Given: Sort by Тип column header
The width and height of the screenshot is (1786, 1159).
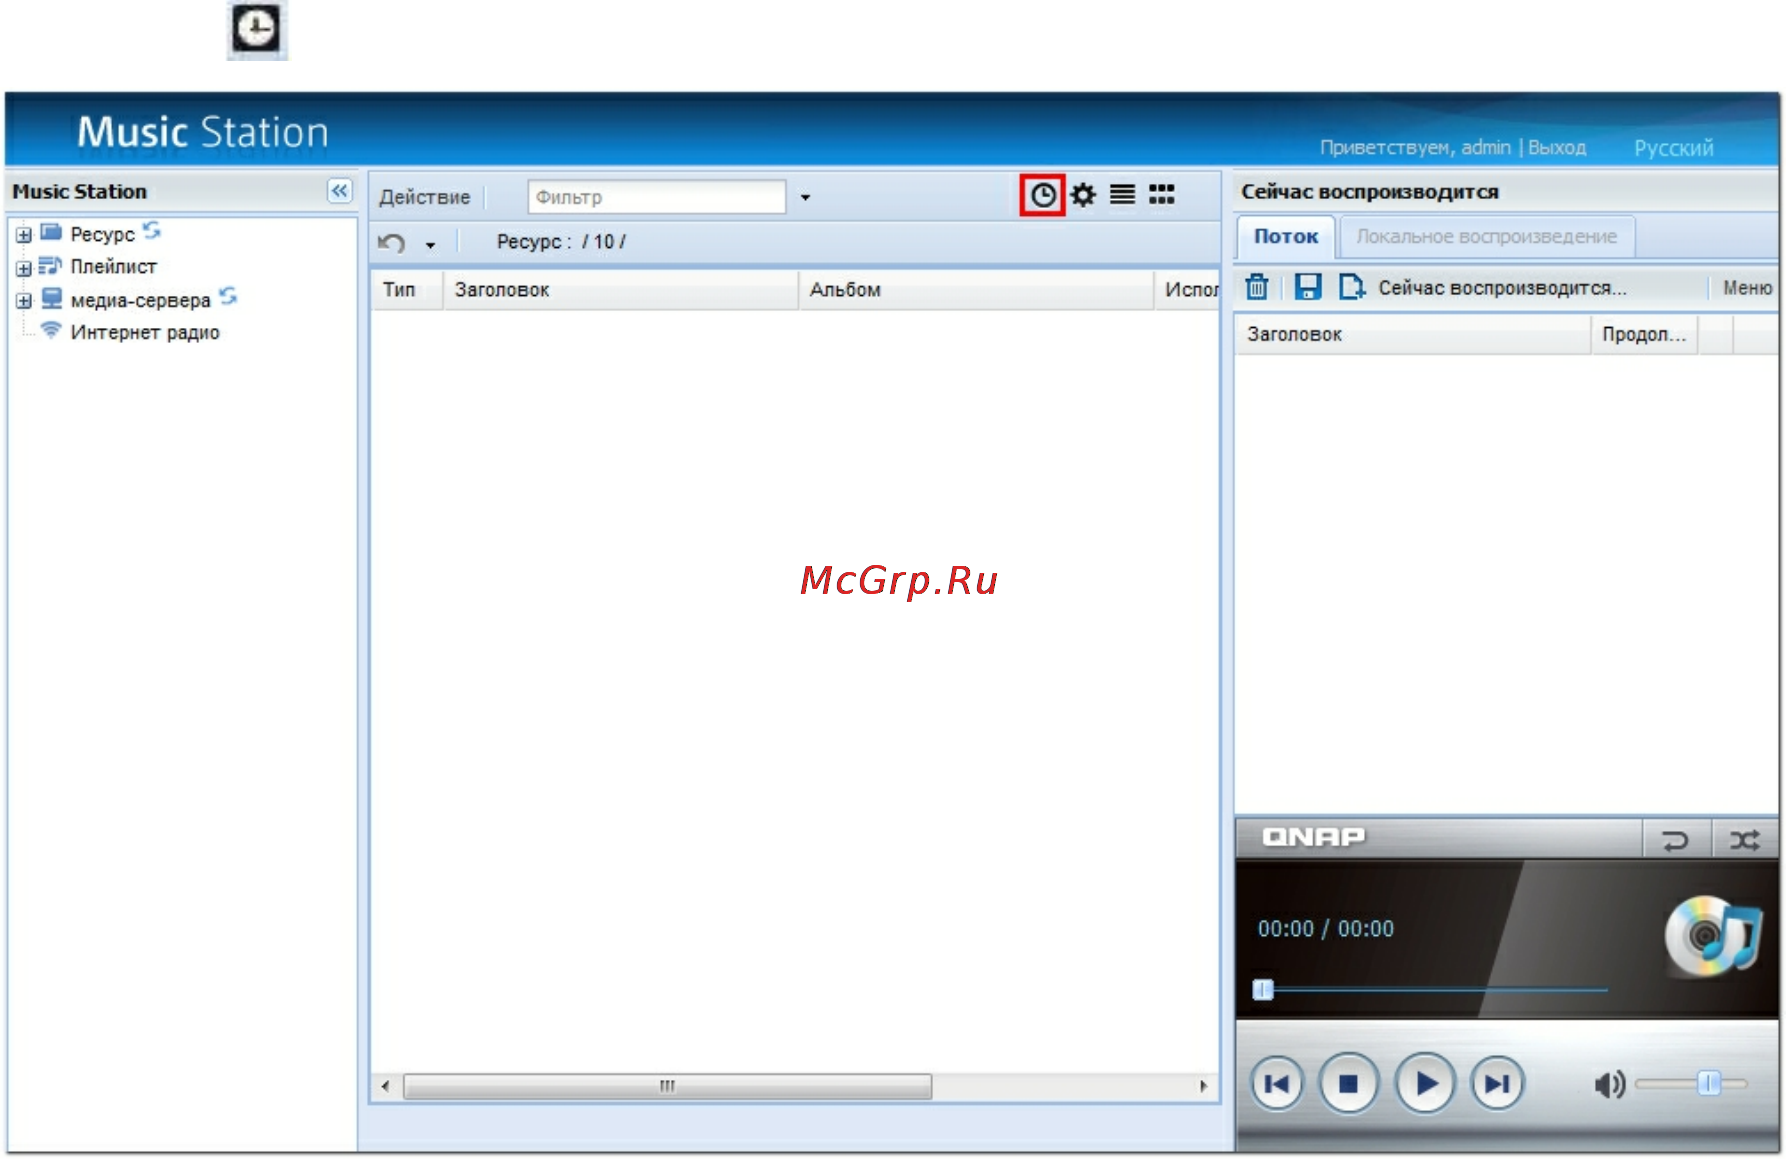Looking at the screenshot, I should [x=407, y=290].
